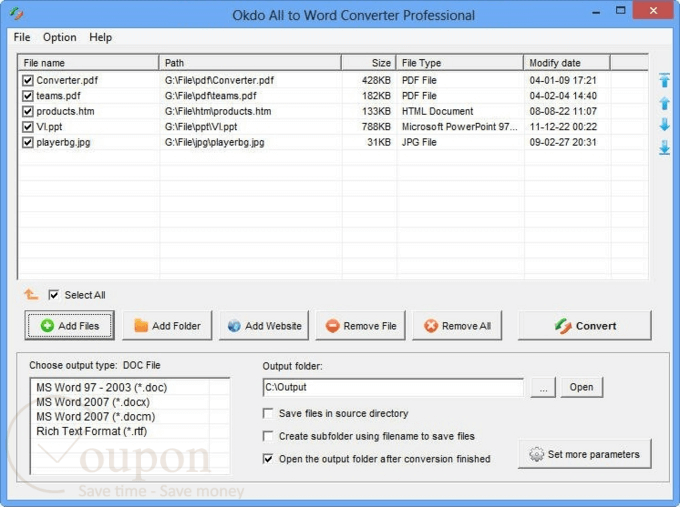This screenshot has height=507, width=680.
Task: Select MS Word 97 - 2003 (*.doc) output type
Action: click(x=101, y=387)
